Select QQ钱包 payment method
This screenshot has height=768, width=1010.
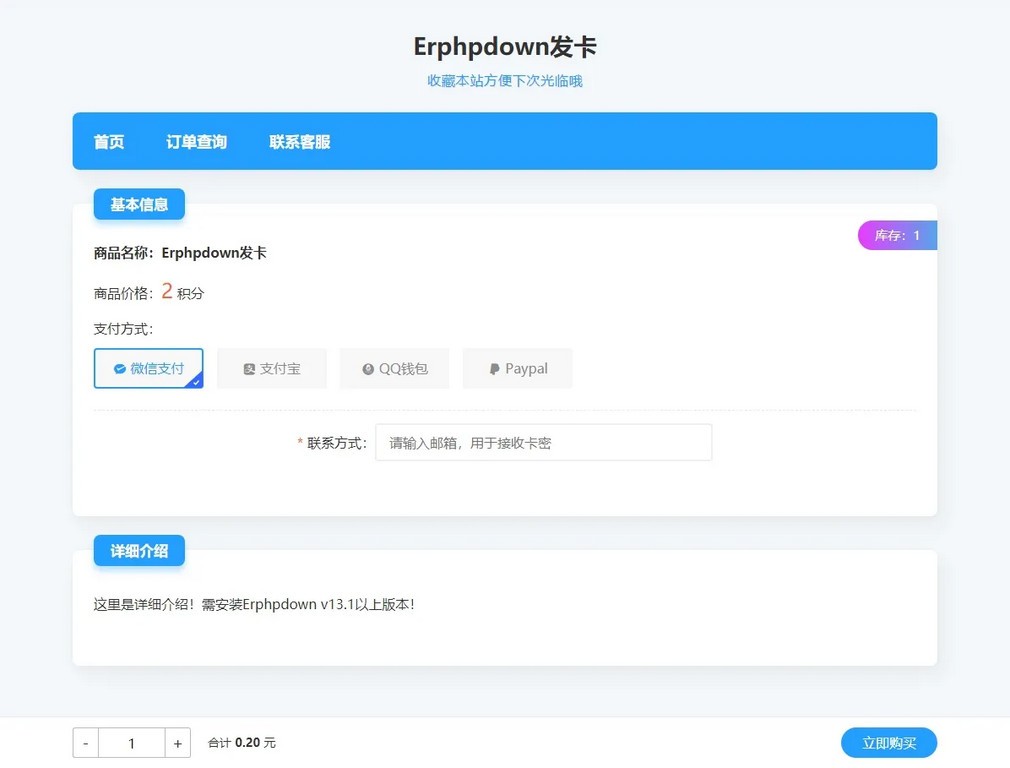point(394,369)
